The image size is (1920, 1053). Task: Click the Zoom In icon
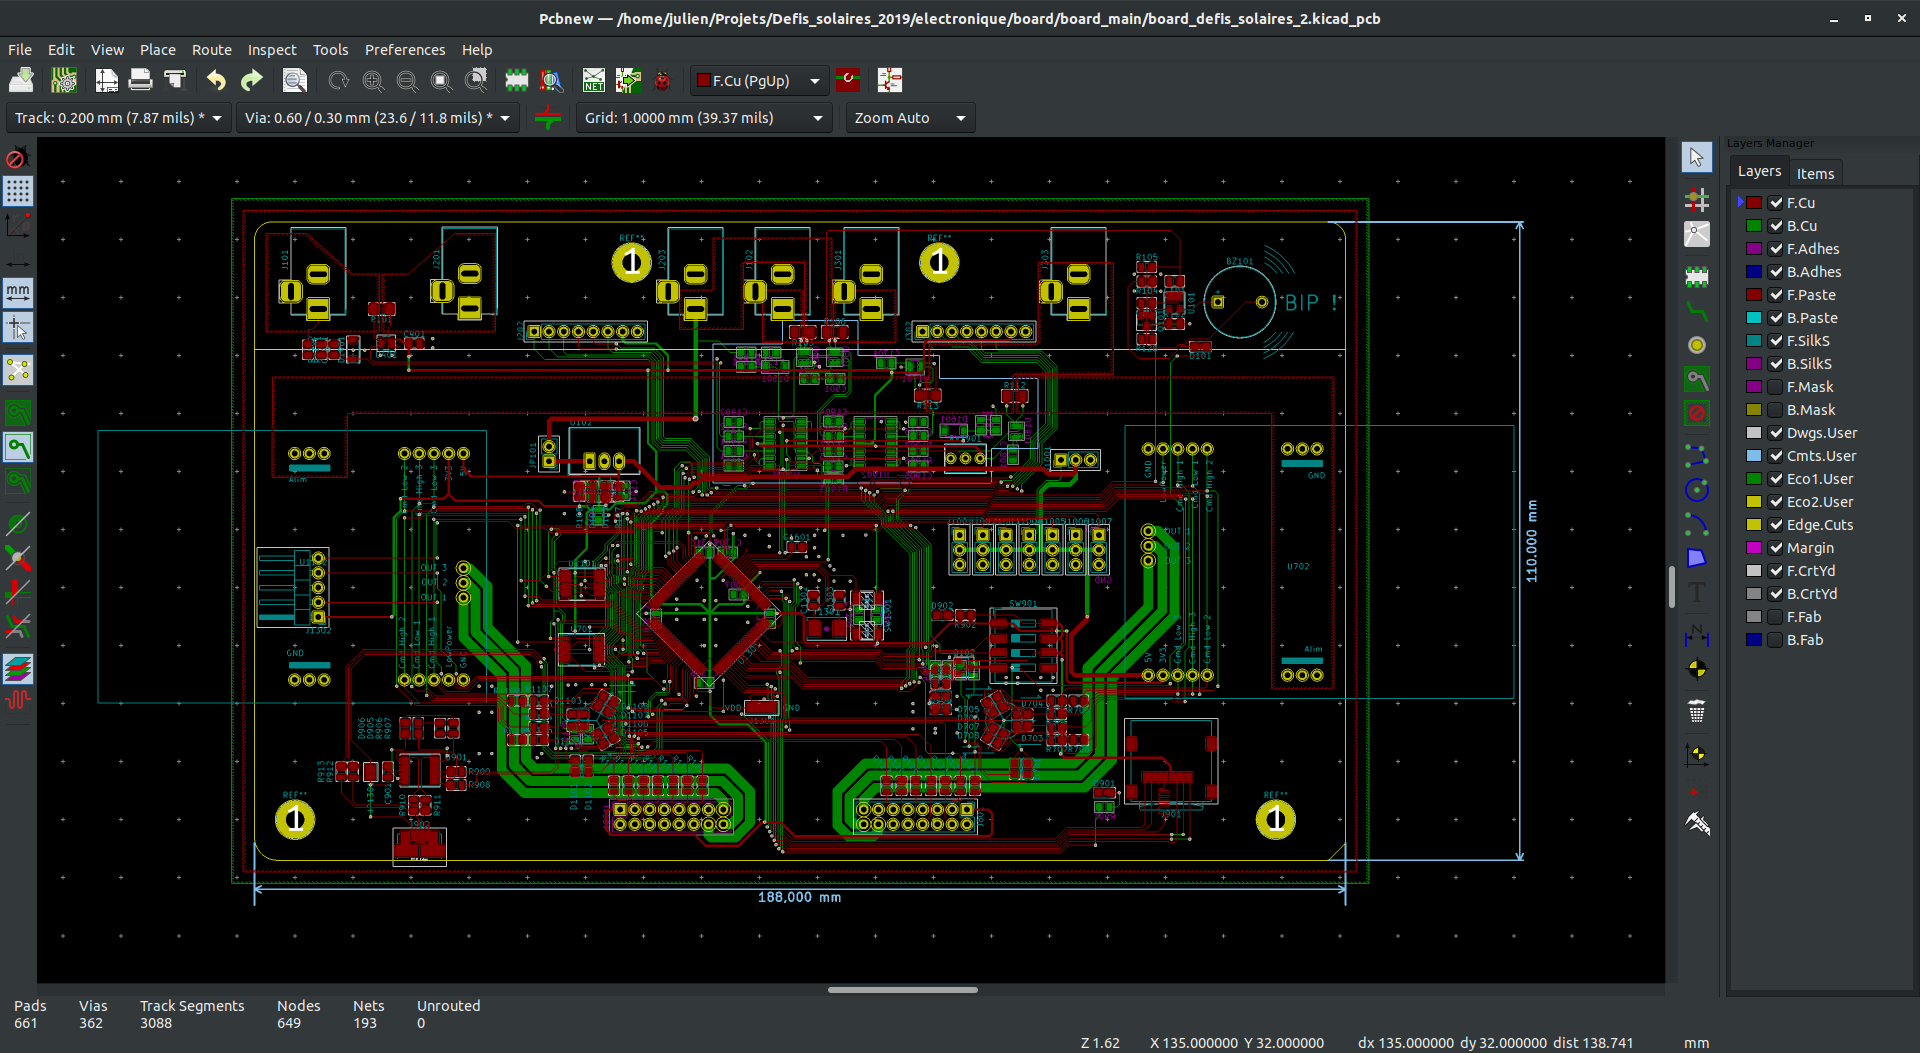click(x=373, y=80)
